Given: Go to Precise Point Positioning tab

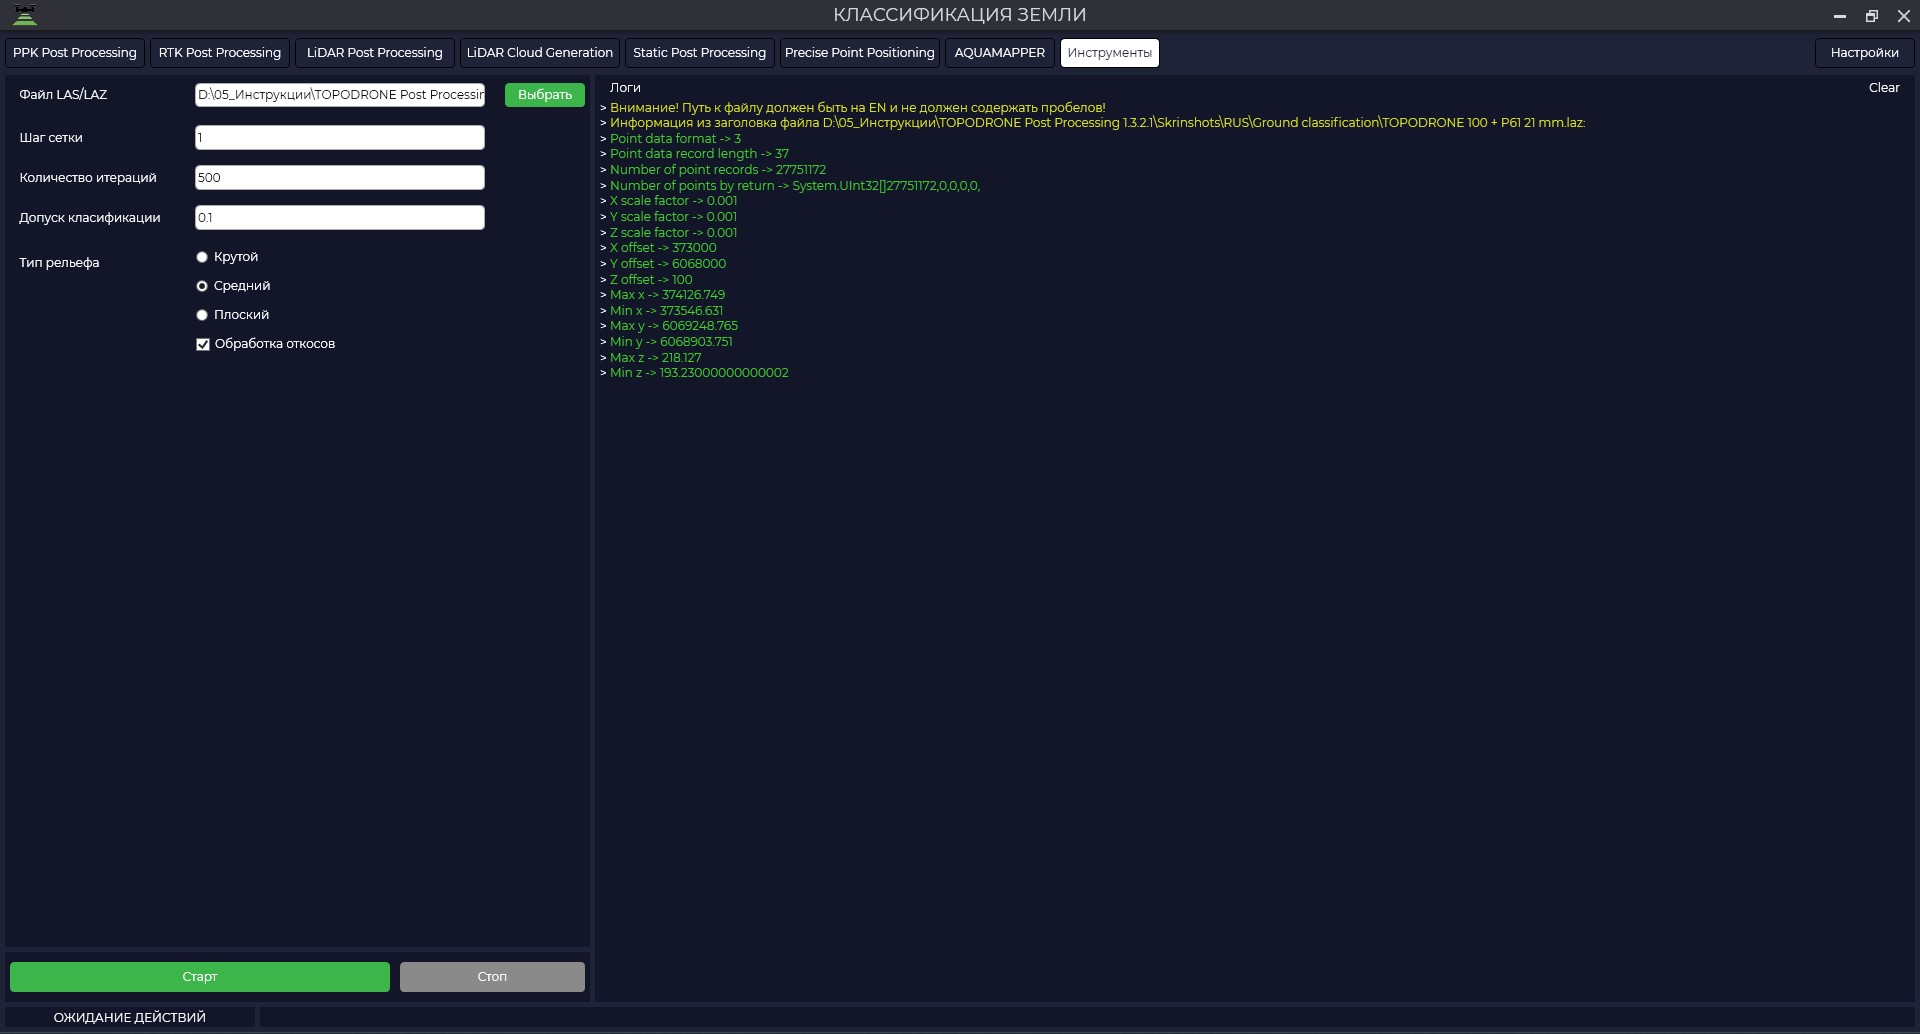Looking at the screenshot, I should point(860,53).
